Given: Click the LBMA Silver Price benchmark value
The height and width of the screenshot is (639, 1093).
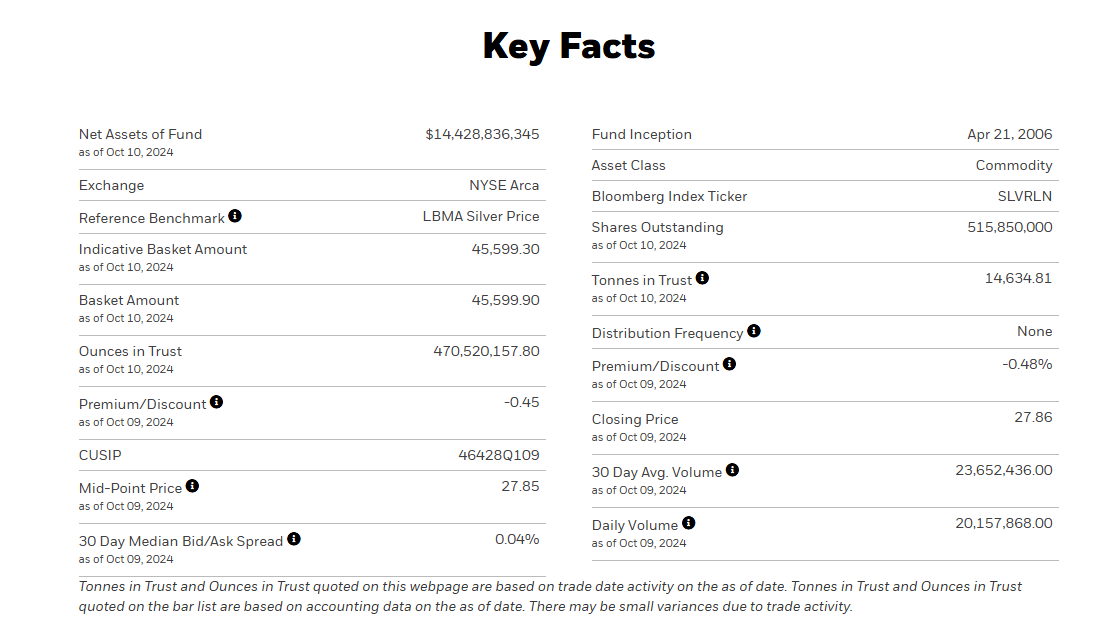Looking at the screenshot, I should pos(481,216).
